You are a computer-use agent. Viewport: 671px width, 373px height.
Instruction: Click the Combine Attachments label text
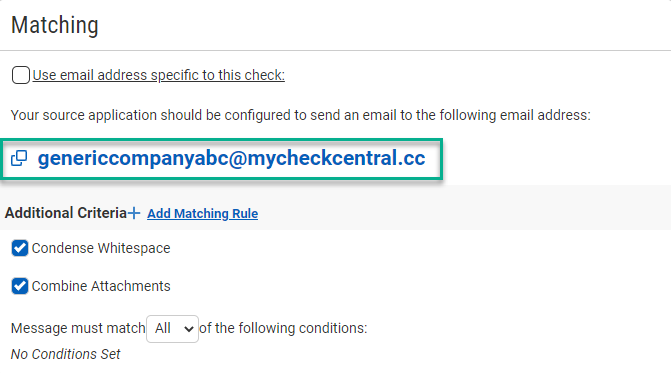(101, 286)
